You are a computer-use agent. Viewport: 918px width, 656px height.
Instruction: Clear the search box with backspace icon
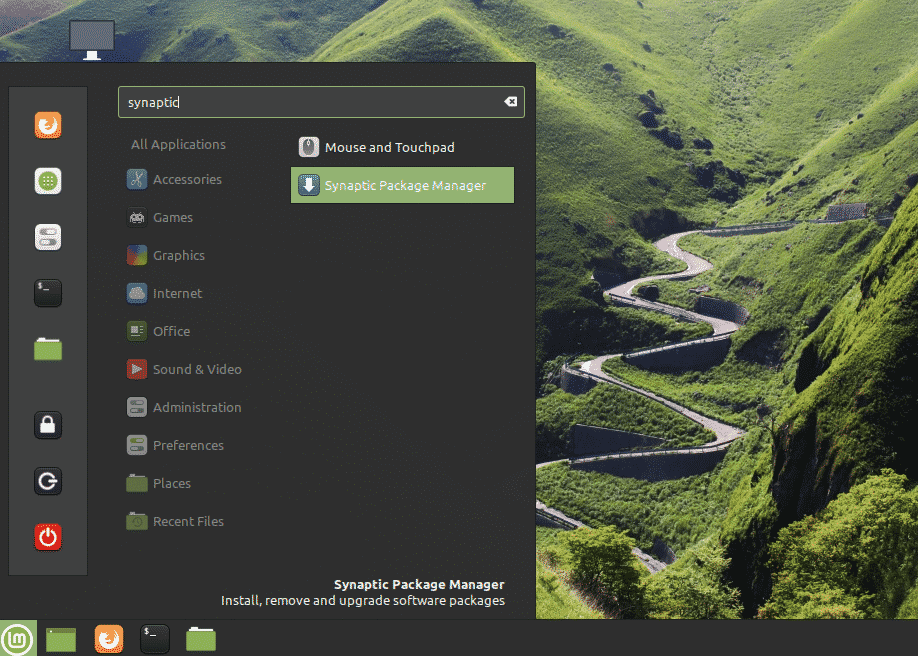(x=511, y=102)
